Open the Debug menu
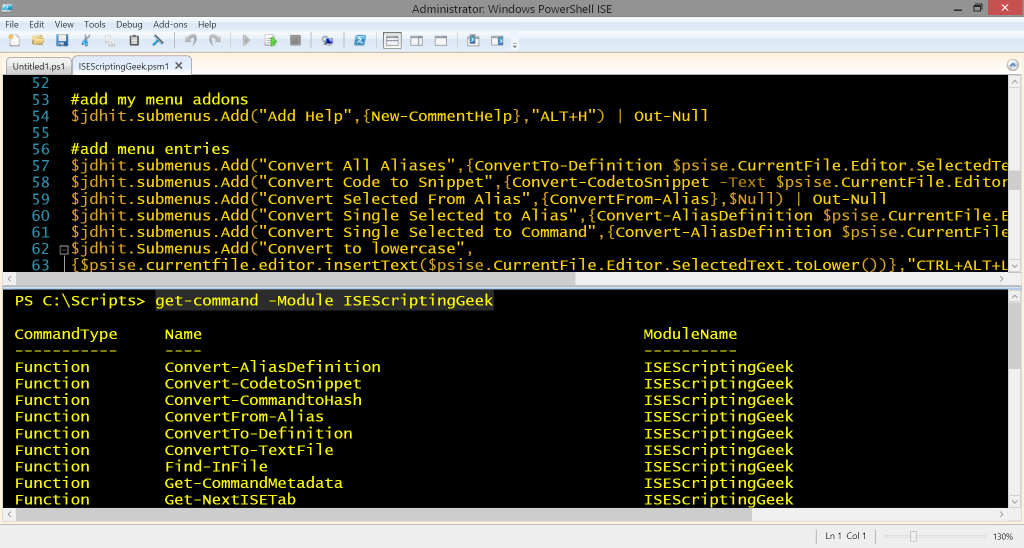This screenshot has height=548, width=1024. tap(129, 24)
